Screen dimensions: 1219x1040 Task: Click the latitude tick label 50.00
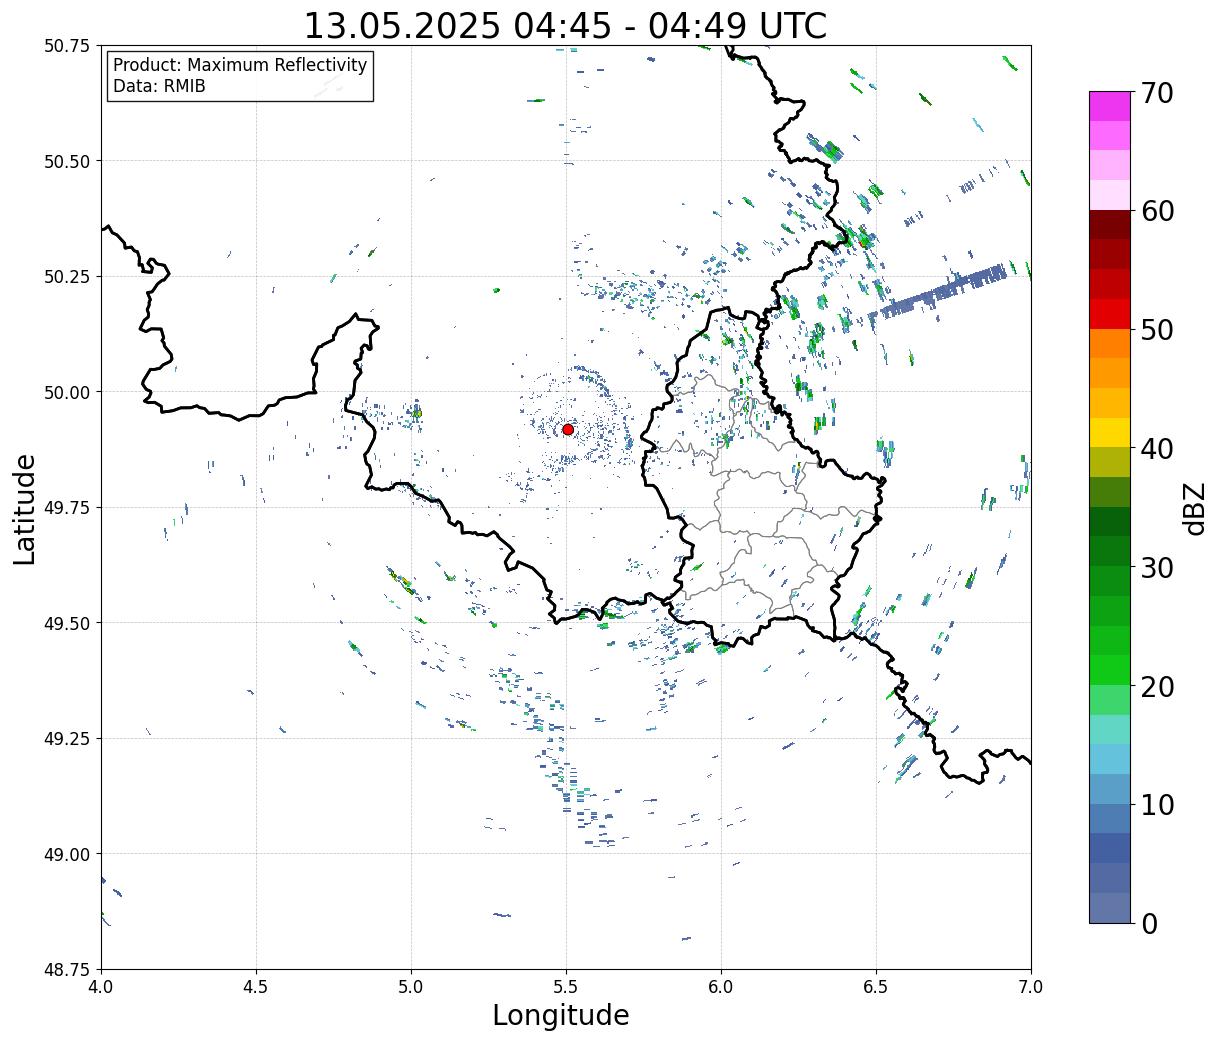pyautogui.click(x=67, y=392)
